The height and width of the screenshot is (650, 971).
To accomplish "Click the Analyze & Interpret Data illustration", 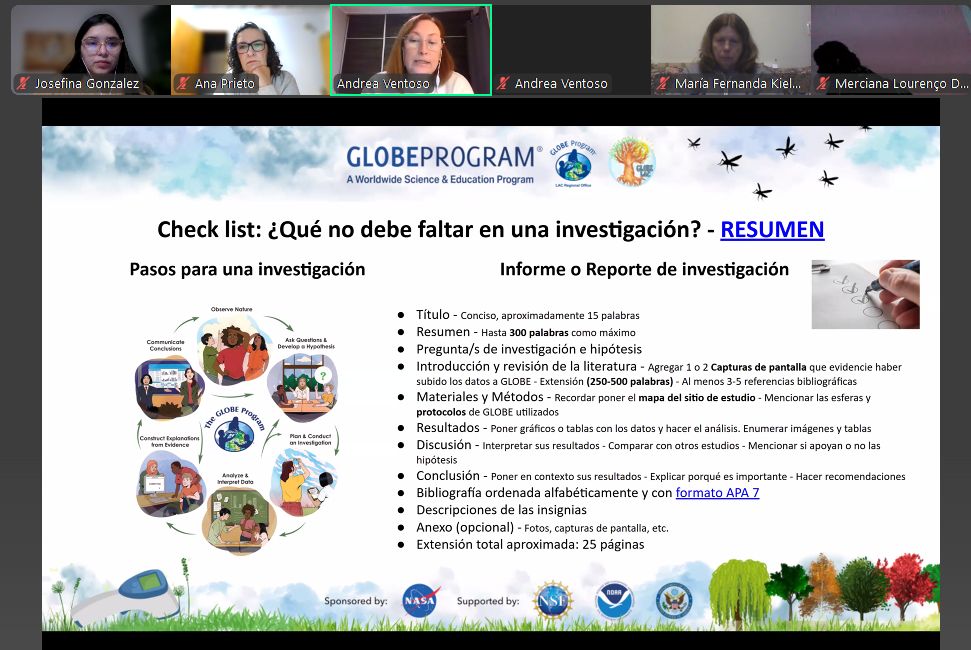I will pos(239,520).
